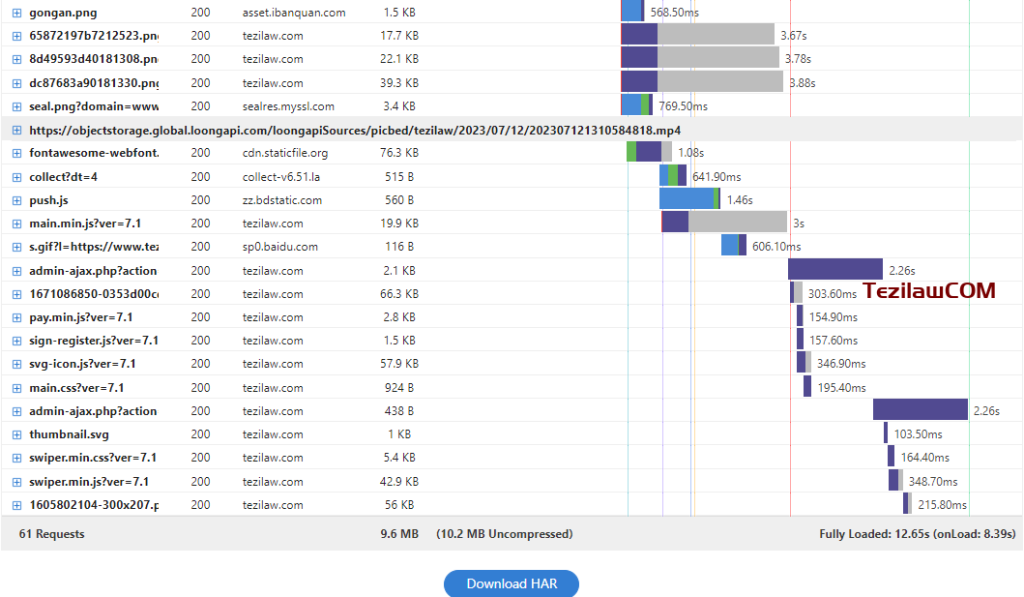Click the cdn.staticfile.org domain cell
This screenshot has width=1024, height=597.
(x=285, y=153)
